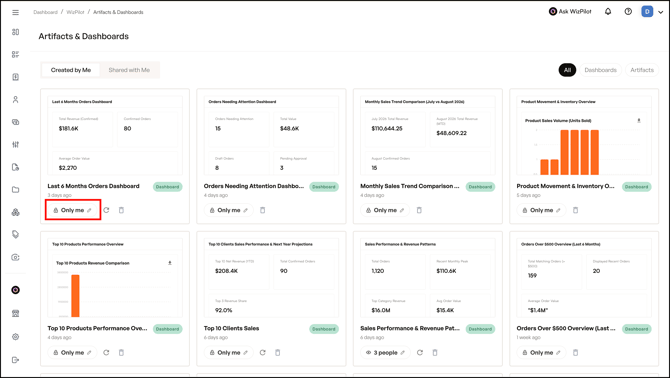This screenshot has width=670, height=378.
Task: Edit Only me sharing on Top 10 Clients Sales
Action: click(229, 352)
